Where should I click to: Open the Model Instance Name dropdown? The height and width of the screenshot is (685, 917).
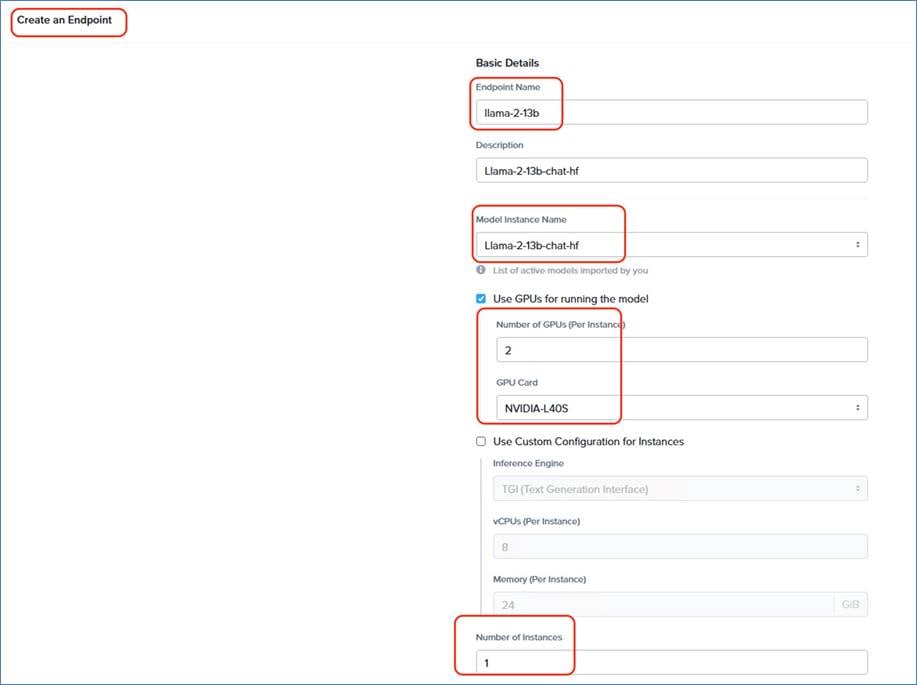671,245
